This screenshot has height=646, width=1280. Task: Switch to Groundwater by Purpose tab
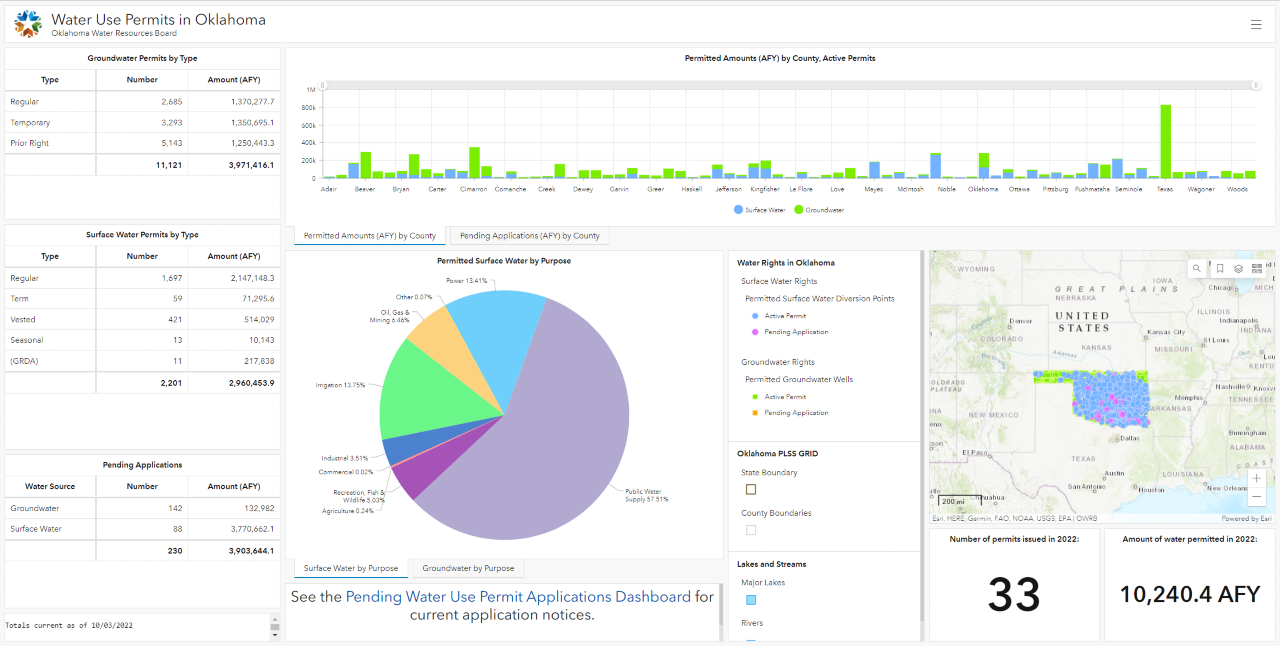pyautogui.click(x=468, y=568)
